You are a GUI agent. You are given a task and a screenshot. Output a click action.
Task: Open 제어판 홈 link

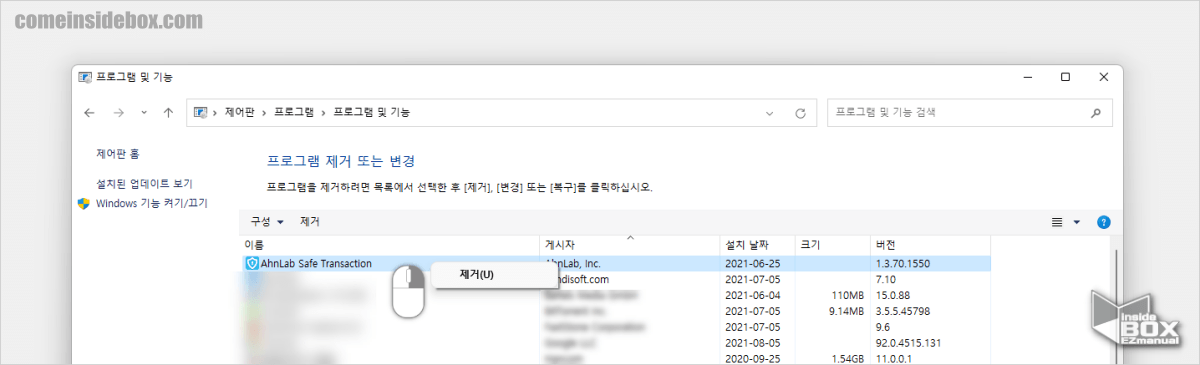click(118, 154)
